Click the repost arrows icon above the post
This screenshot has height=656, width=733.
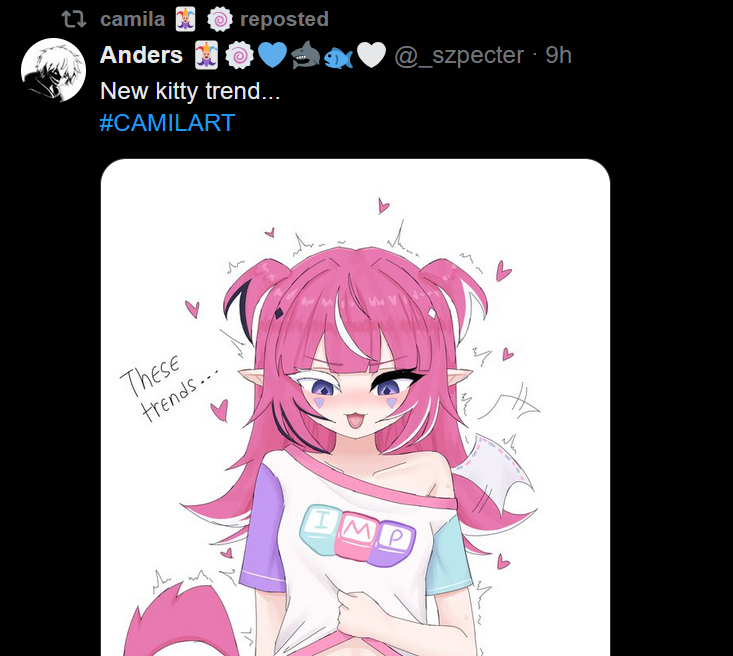[x=74, y=19]
